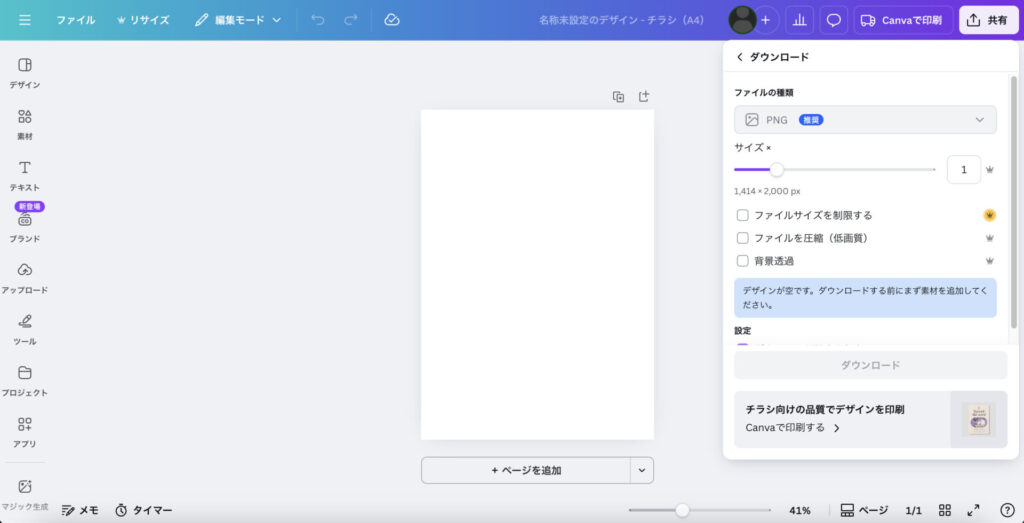Check ファイルを圧縮（低画質）option
This screenshot has width=1024, height=523.
click(x=743, y=238)
